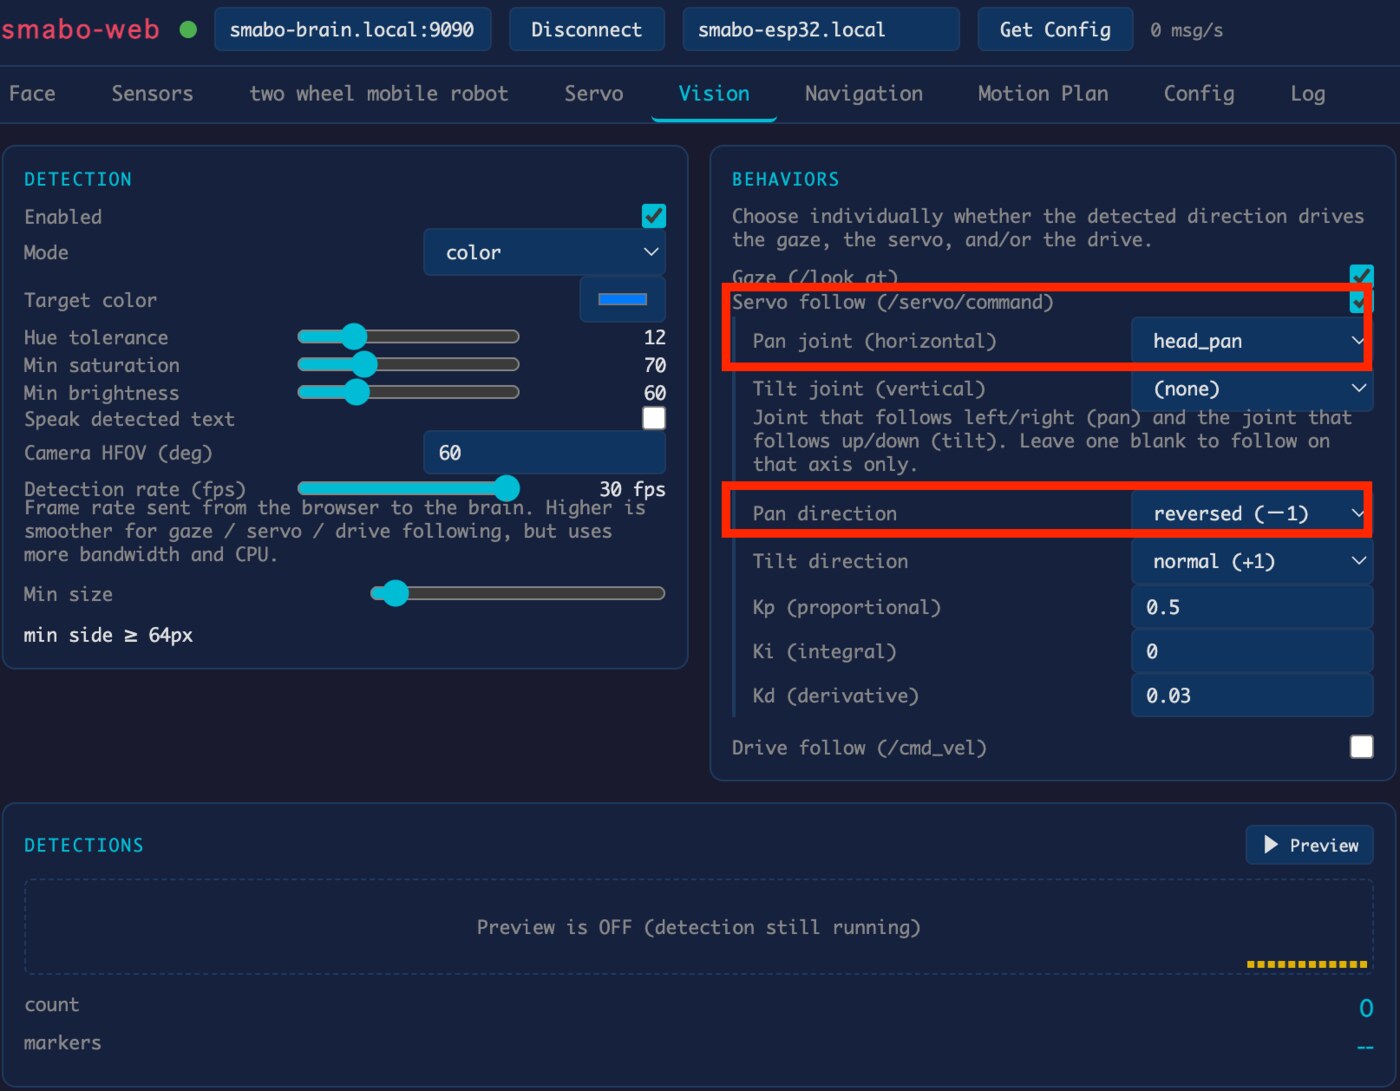Image resolution: width=1400 pixels, height=1091 pixels.
Task: Open Pan joint (horizontal) dropdown
Action: 1251,341
